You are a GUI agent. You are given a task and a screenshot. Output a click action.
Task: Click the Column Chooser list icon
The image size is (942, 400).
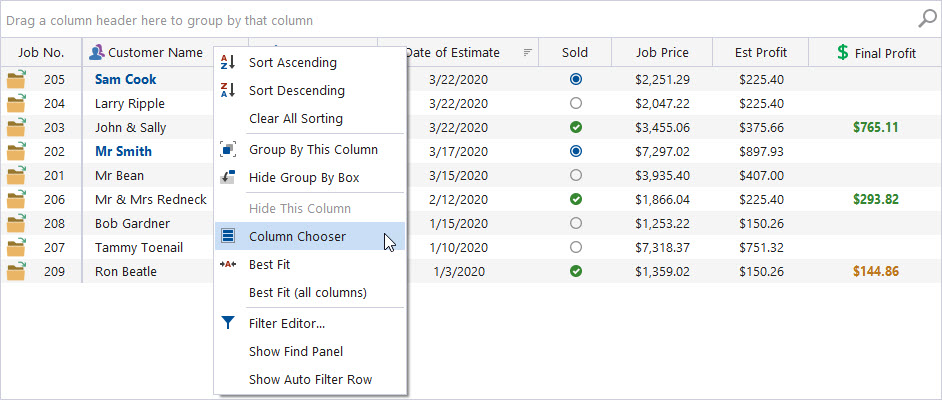[228, 236]
